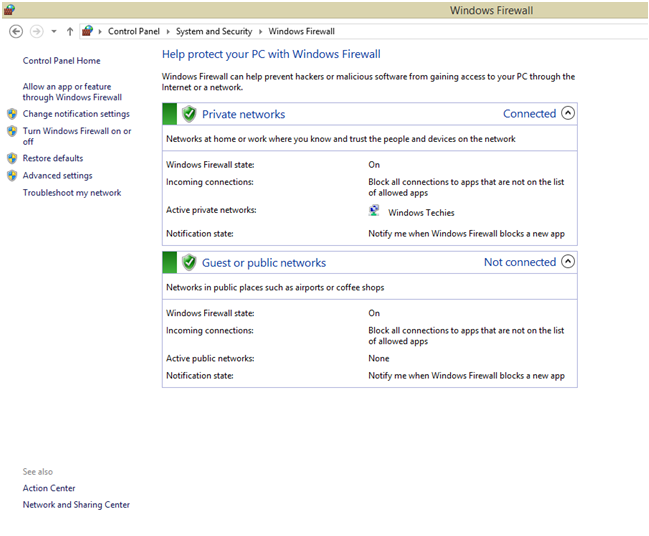This screenshot has height=536, width=649.
Task: Open Allow an app or feature link
Action: [71, 92]
